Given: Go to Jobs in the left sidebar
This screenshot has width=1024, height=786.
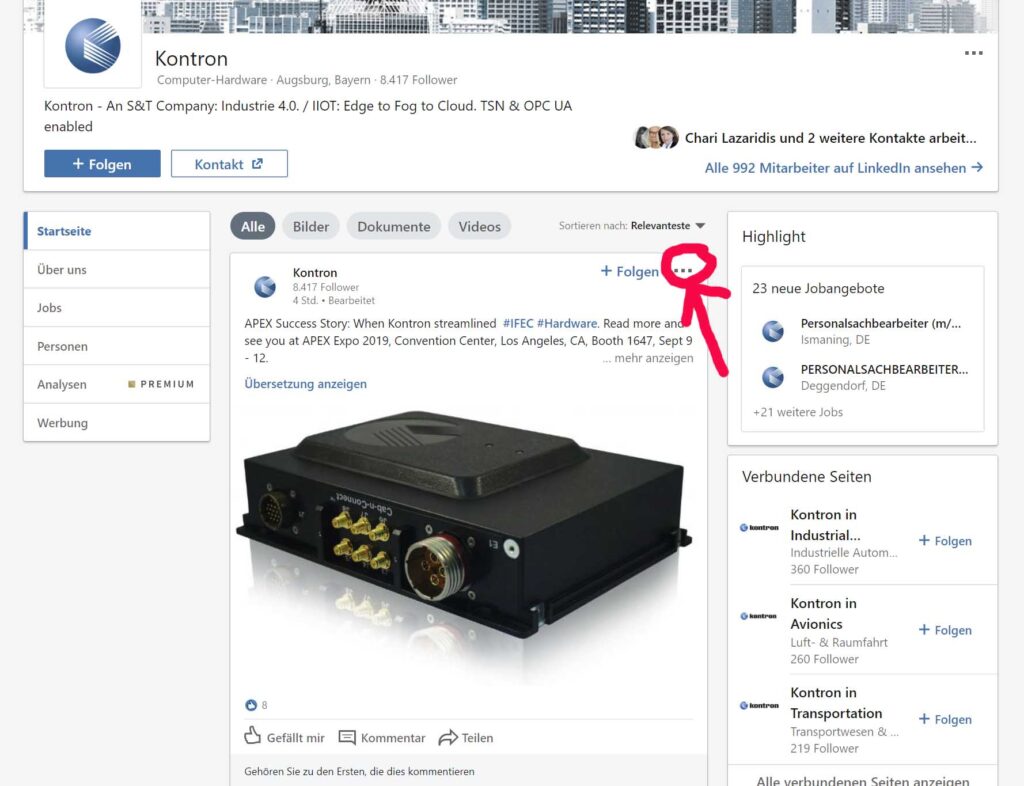Looking at the screenshot, I should point(50,308).
